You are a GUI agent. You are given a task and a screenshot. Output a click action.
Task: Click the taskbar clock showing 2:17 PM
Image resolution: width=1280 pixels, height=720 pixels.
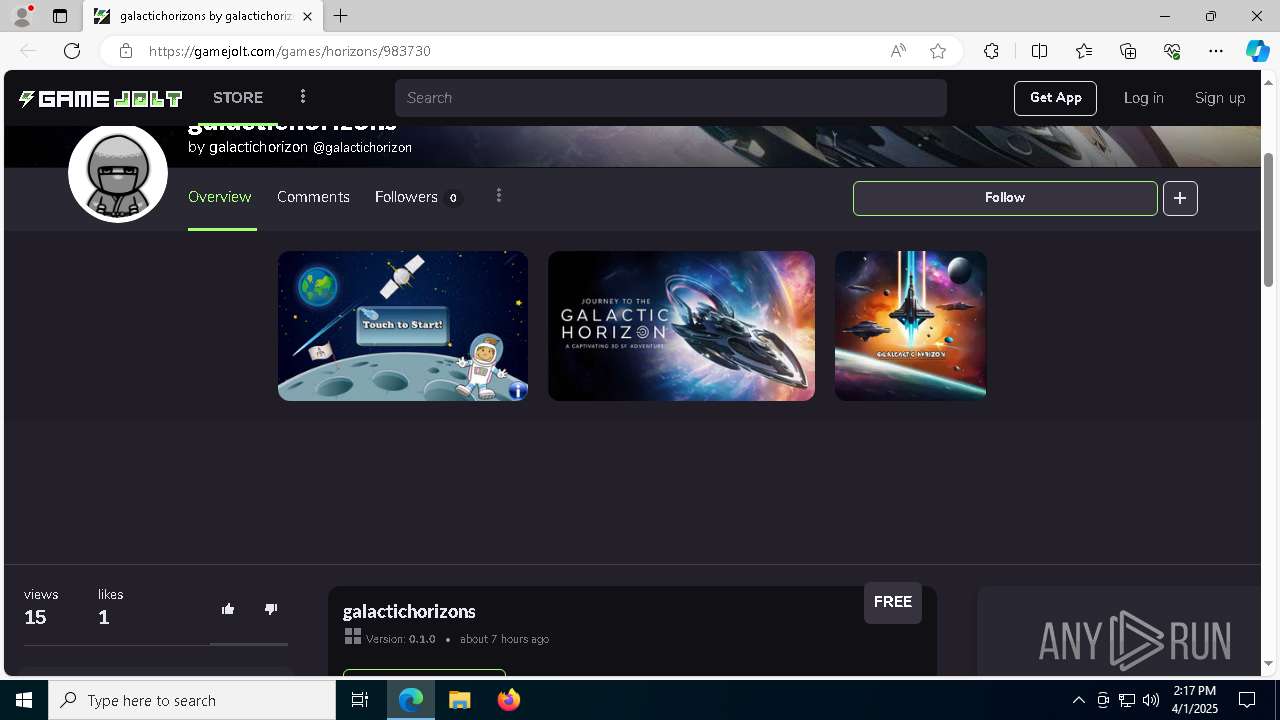point(1194,700)
